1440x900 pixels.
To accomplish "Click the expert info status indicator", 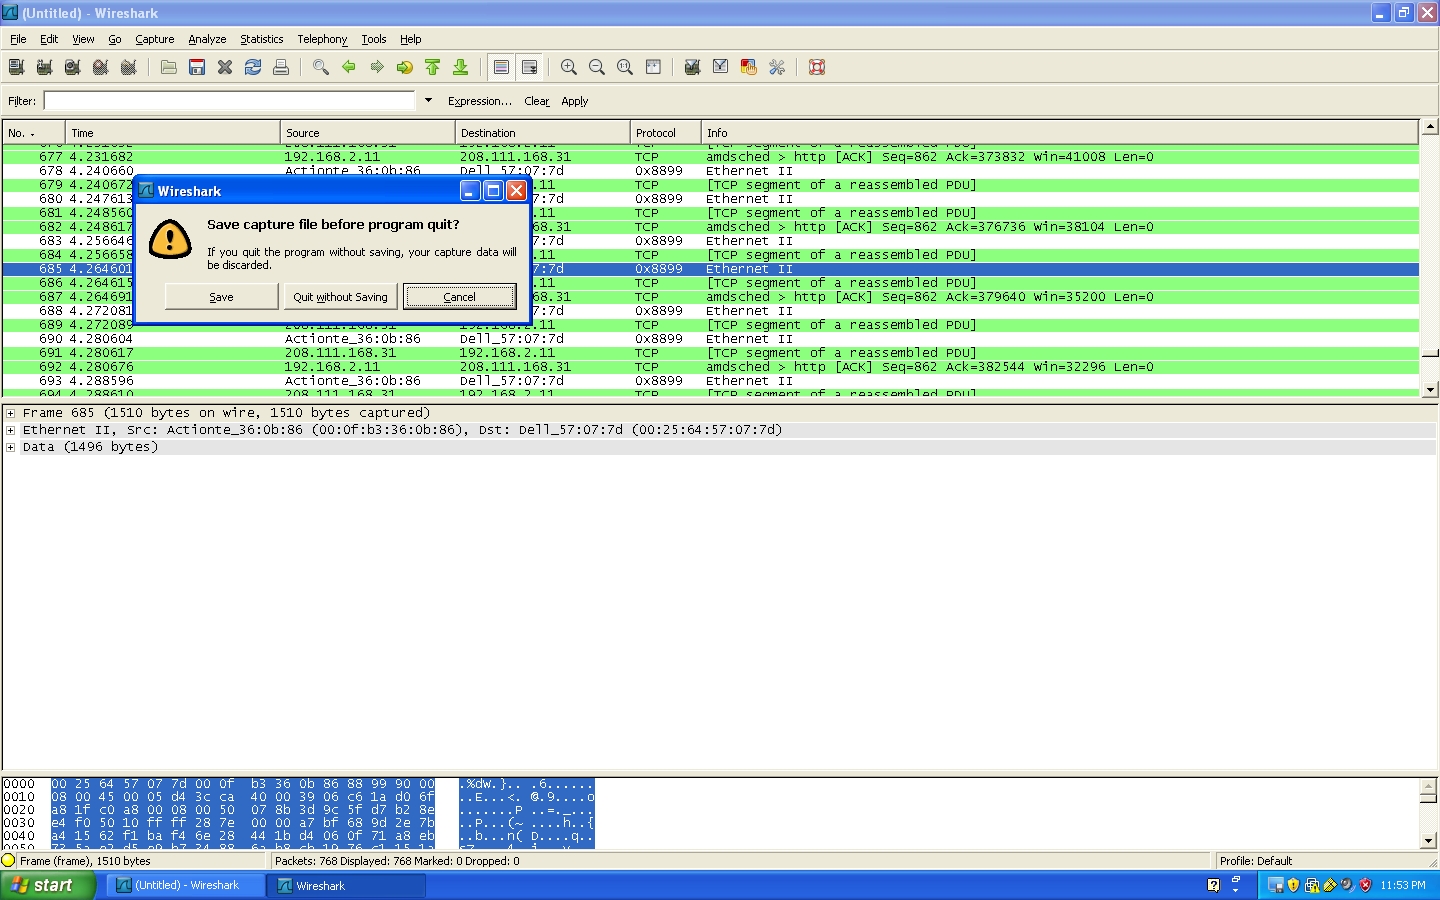I will (9, 860).
